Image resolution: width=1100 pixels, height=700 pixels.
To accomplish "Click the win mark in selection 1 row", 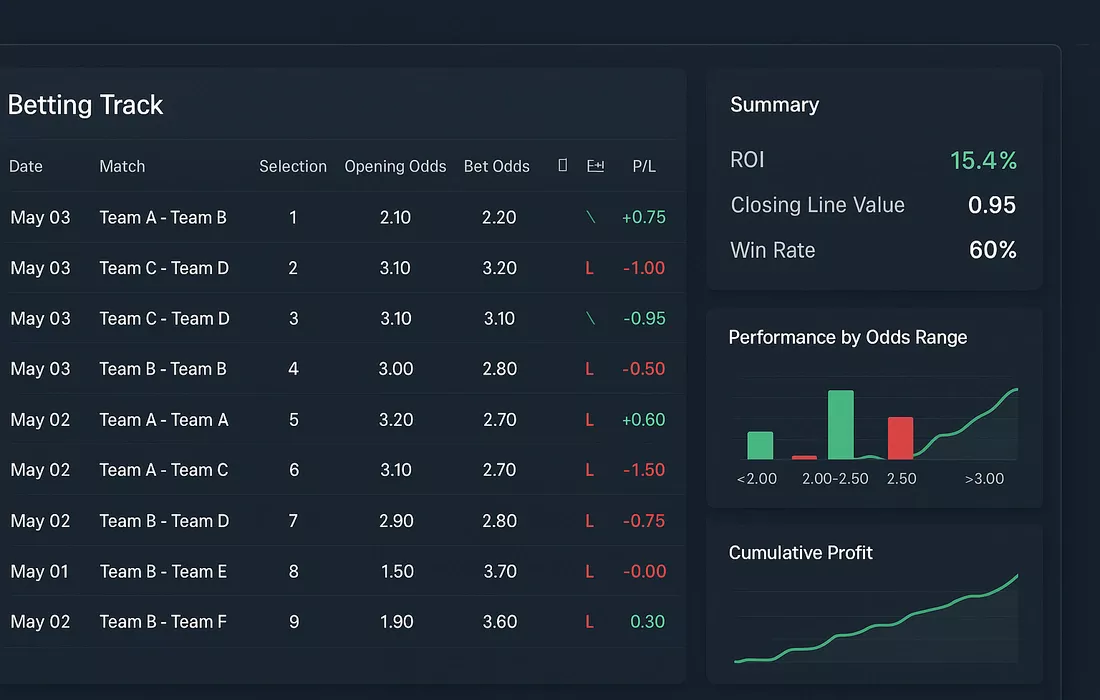I will pyautogui.click(x=591, y=217).
